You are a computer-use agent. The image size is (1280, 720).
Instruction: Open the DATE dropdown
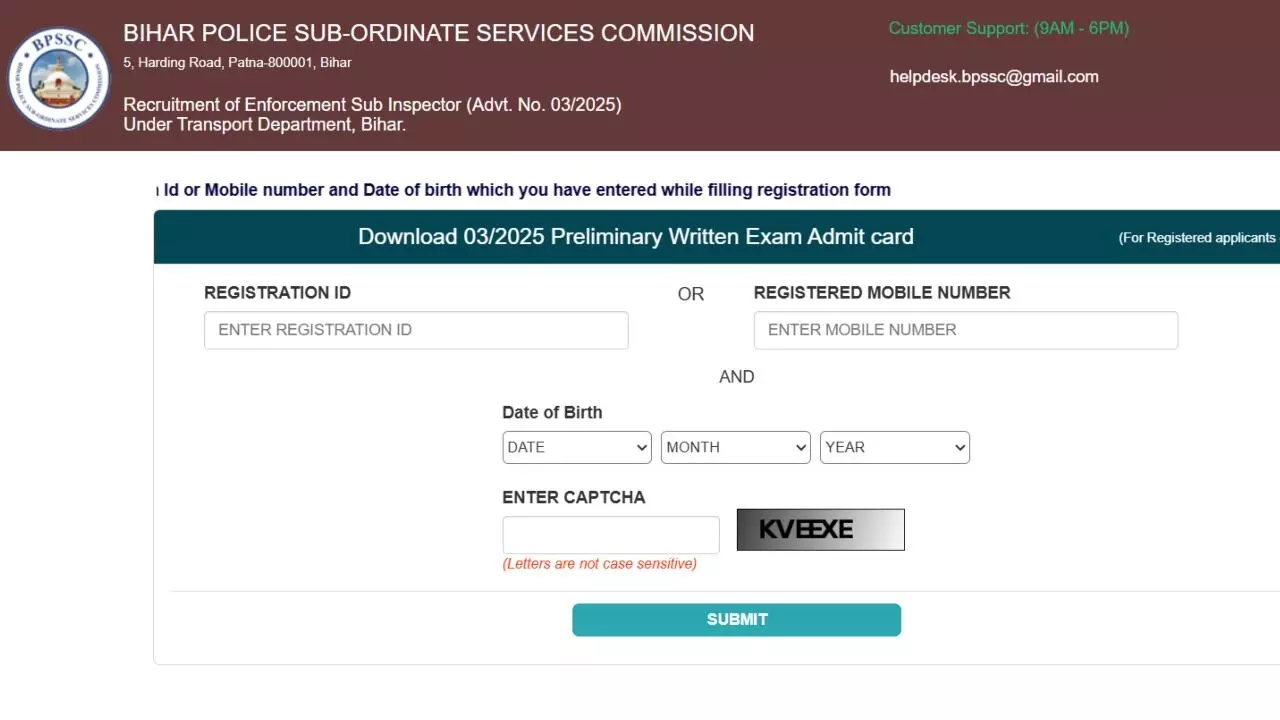point(576,447)
